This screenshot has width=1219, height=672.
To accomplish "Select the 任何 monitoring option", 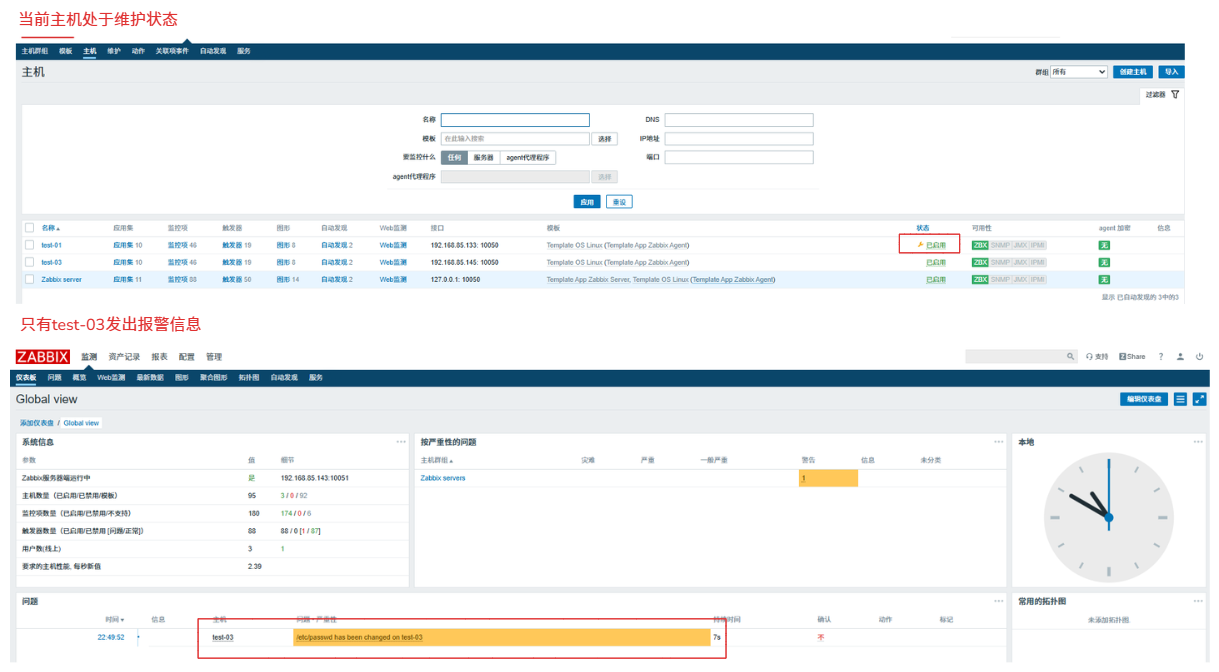I will (x=454, y=157).
